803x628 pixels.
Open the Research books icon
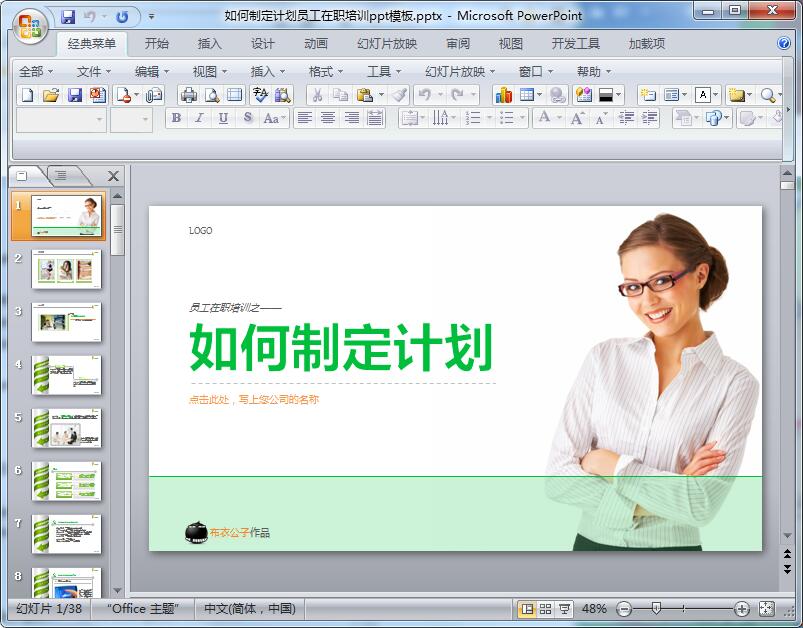(282, 95)
